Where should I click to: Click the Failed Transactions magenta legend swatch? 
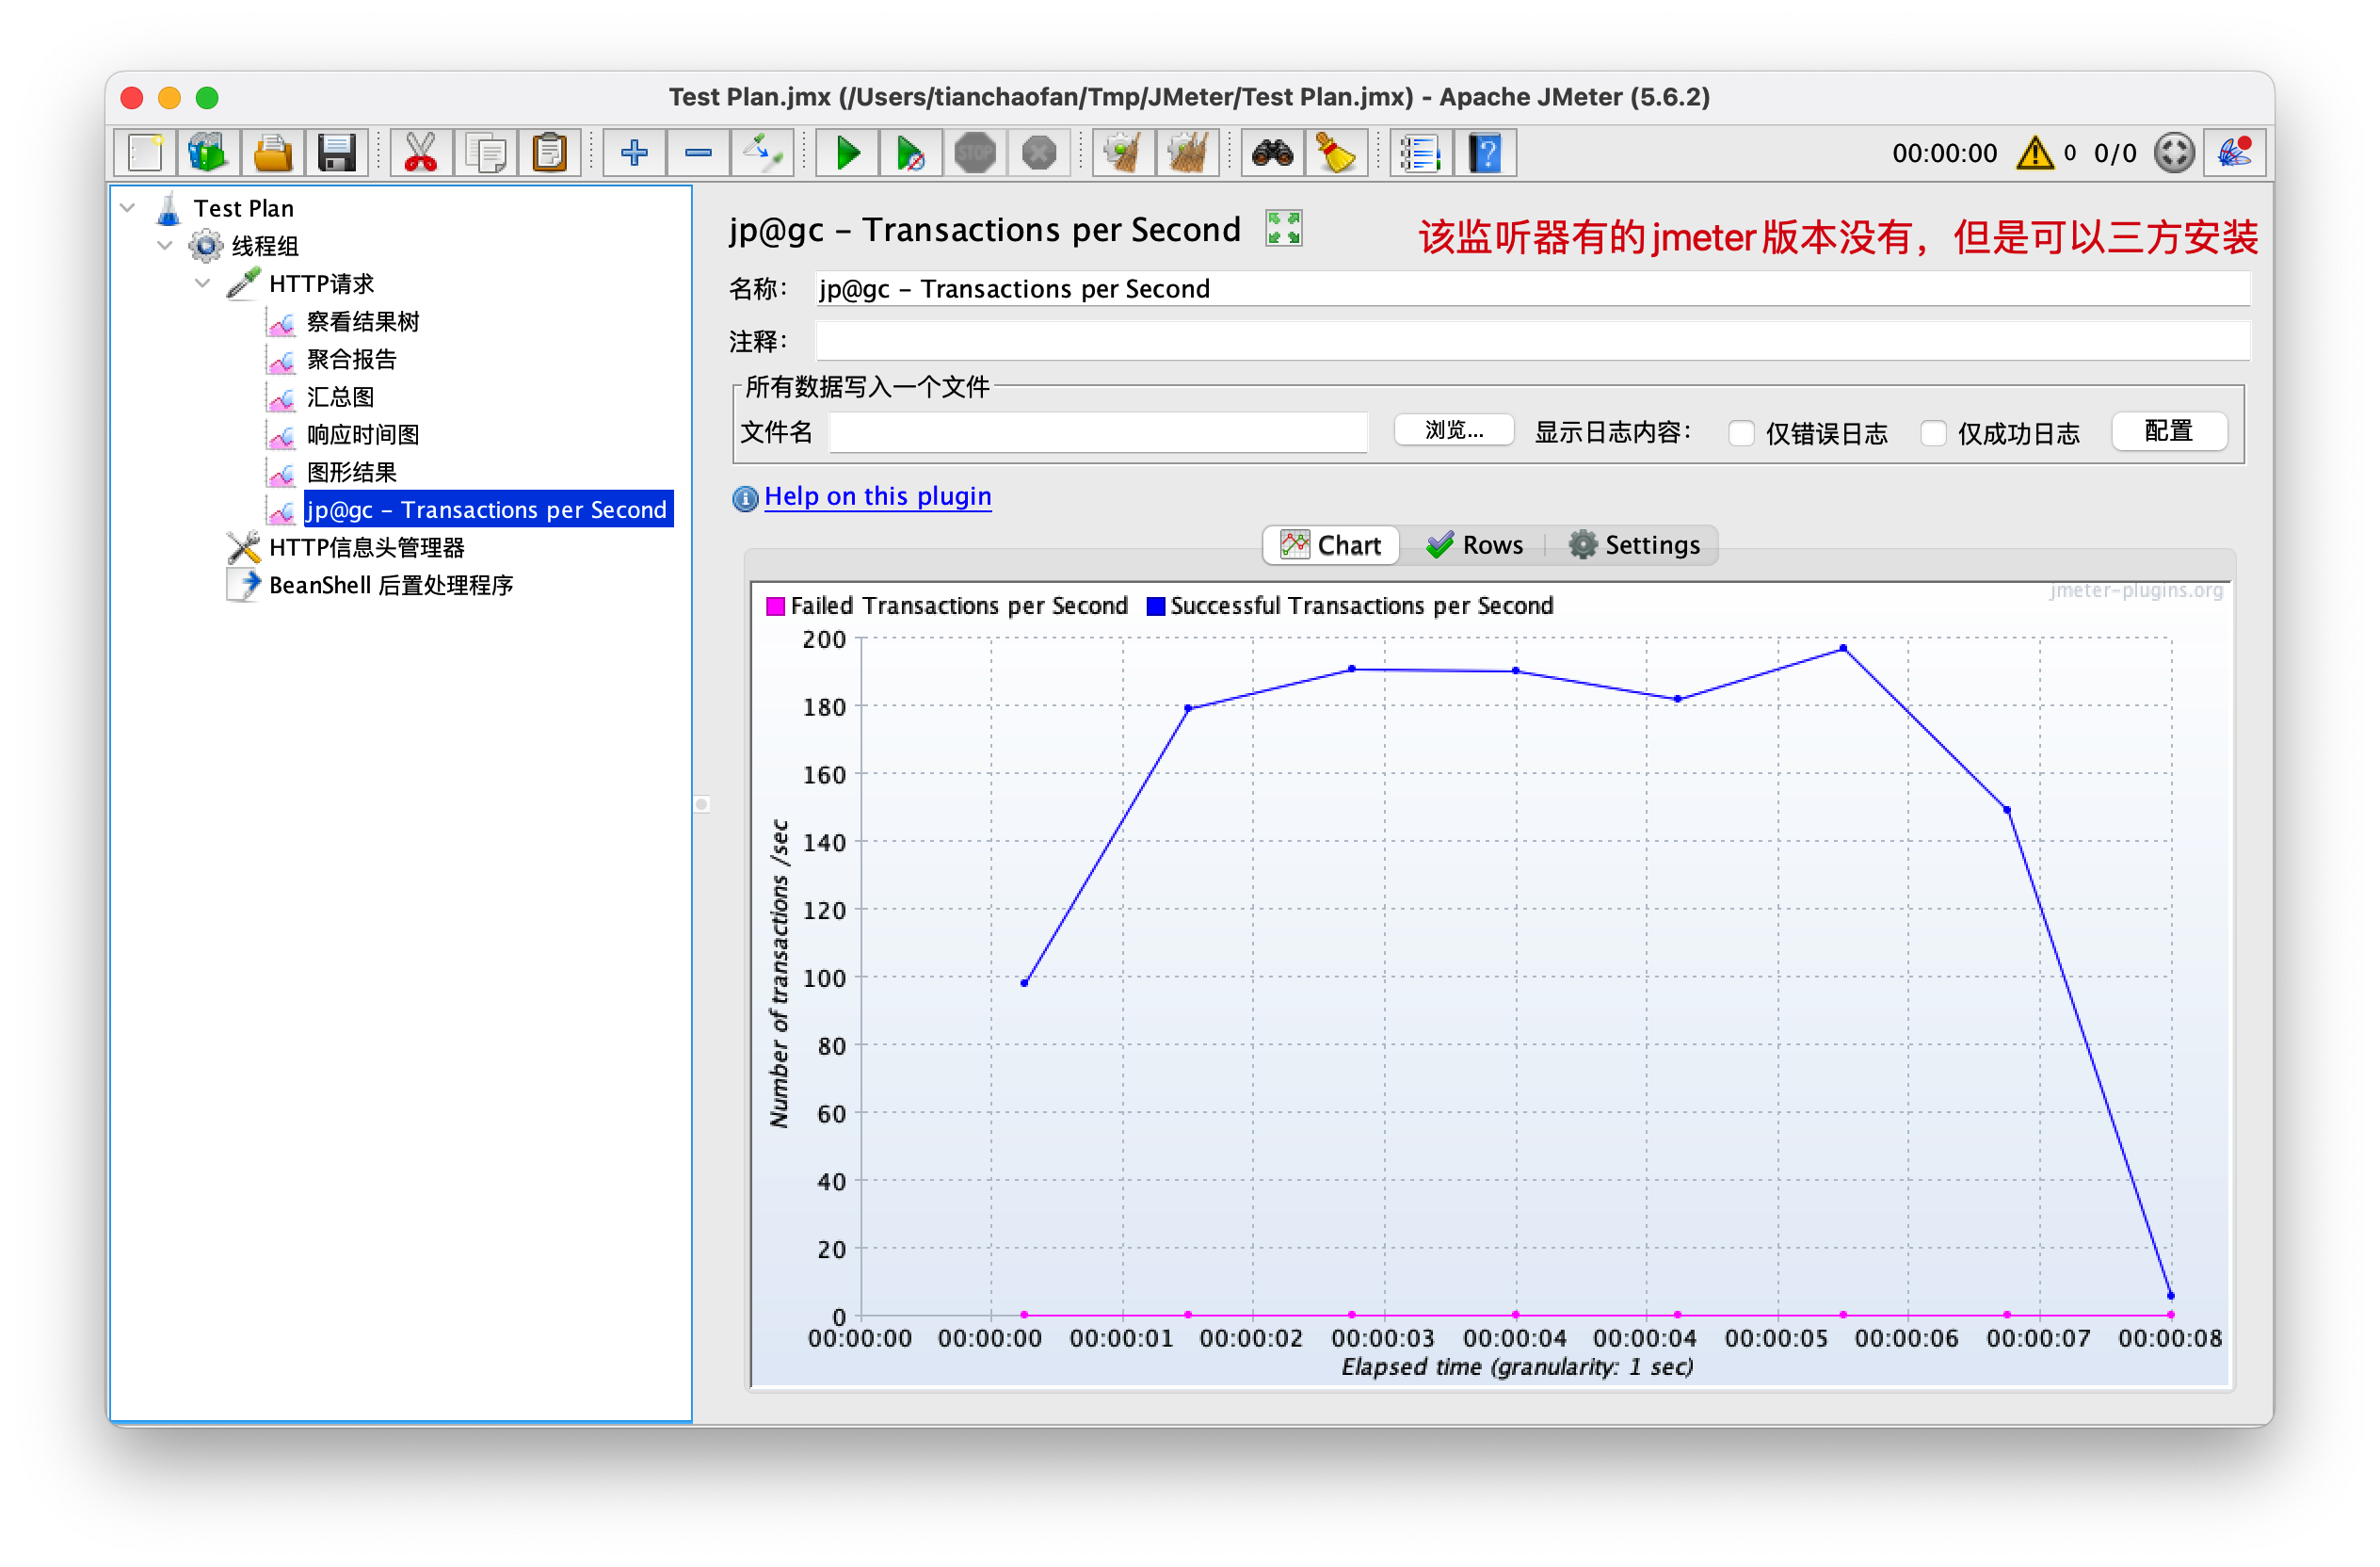(775, 606)
